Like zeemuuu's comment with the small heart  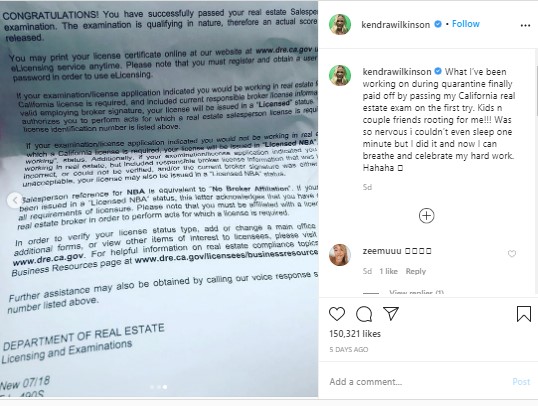(512, 254)
